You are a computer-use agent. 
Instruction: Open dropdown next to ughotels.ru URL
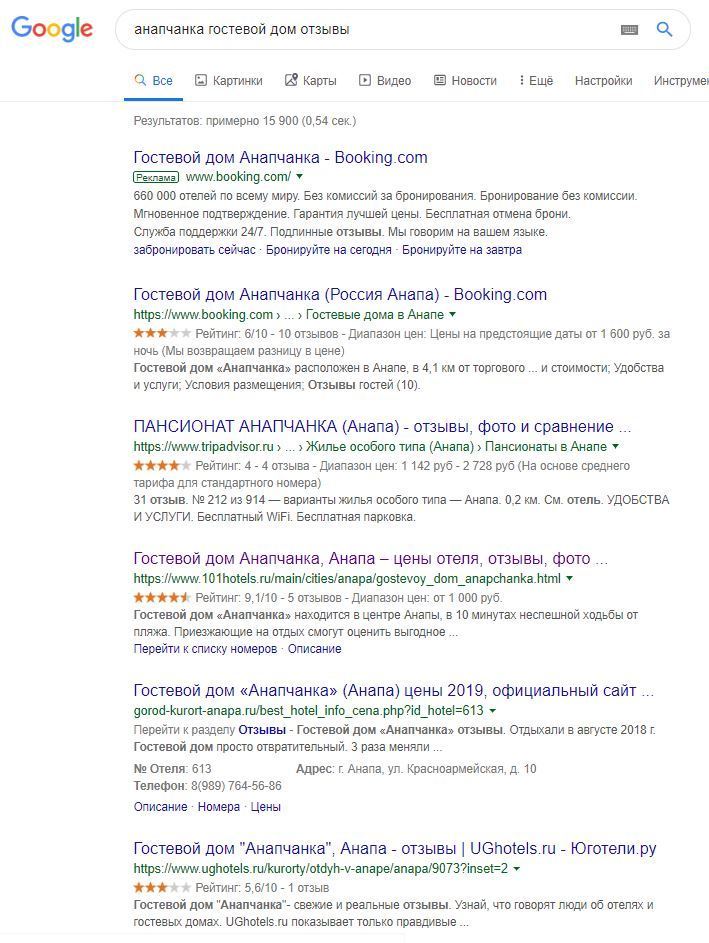coord(517,869)
